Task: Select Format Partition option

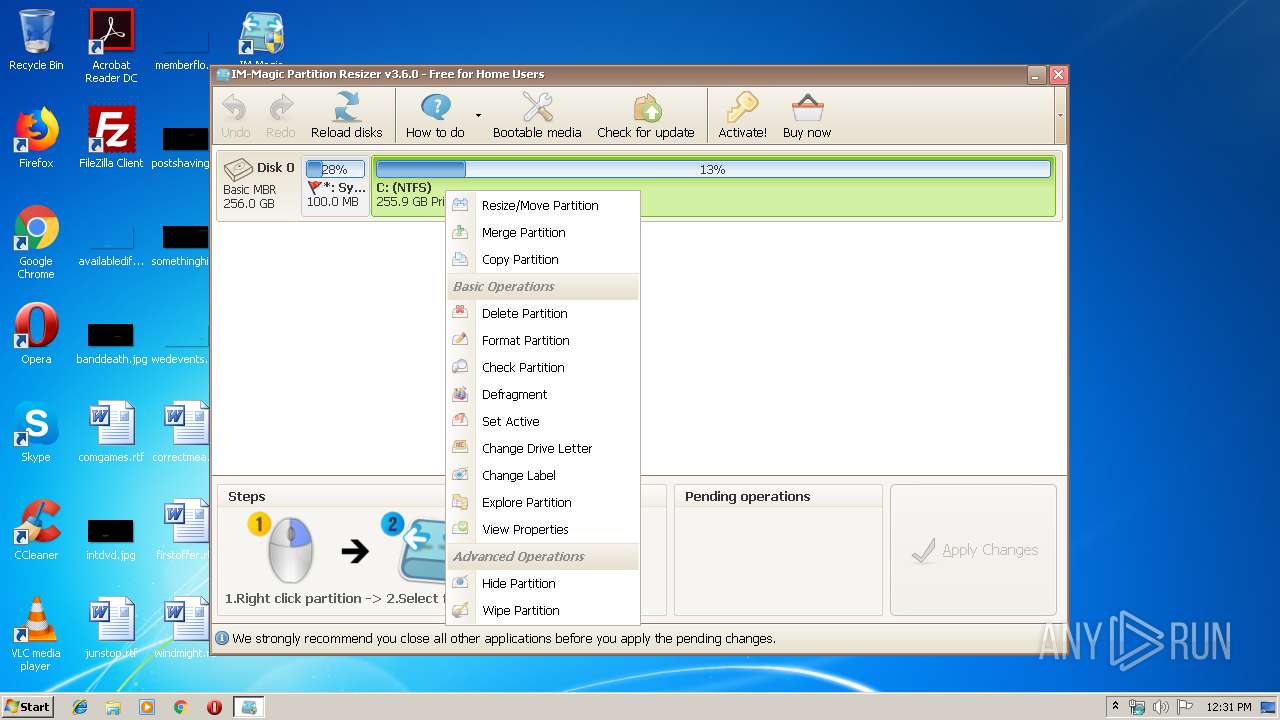Action: tap(542, 340)
